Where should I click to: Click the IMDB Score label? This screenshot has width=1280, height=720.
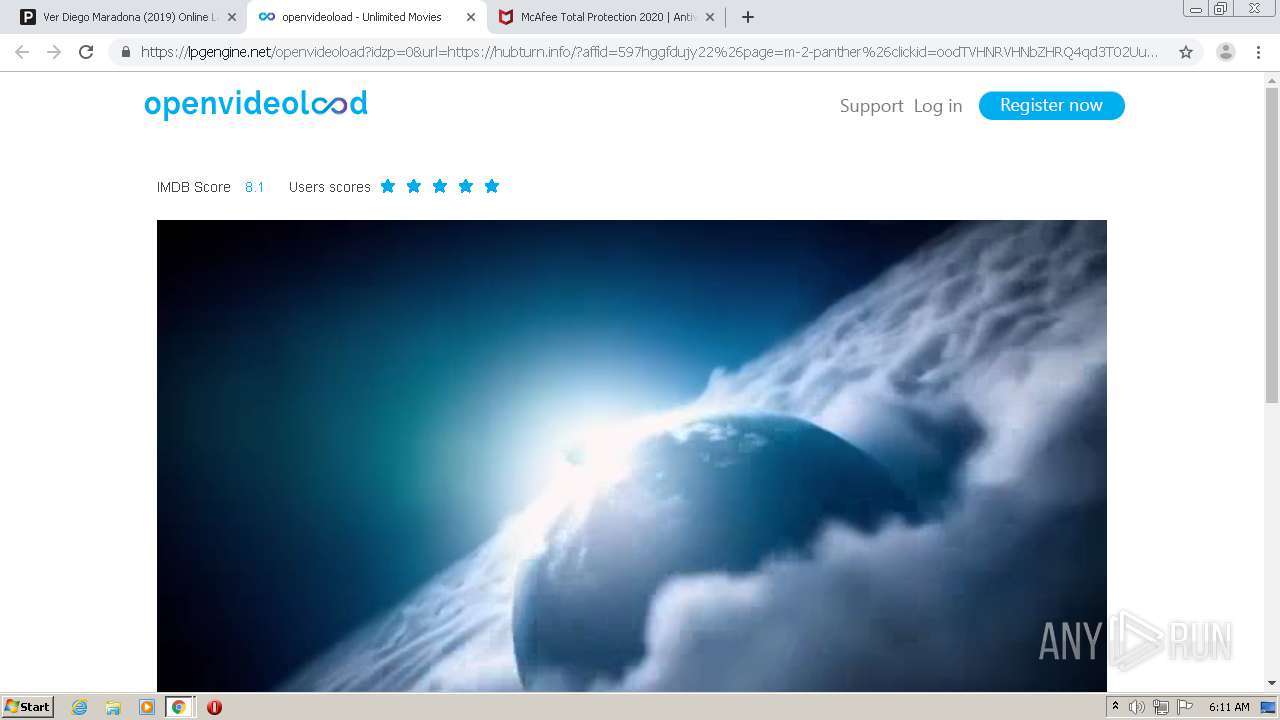(194, 187)
